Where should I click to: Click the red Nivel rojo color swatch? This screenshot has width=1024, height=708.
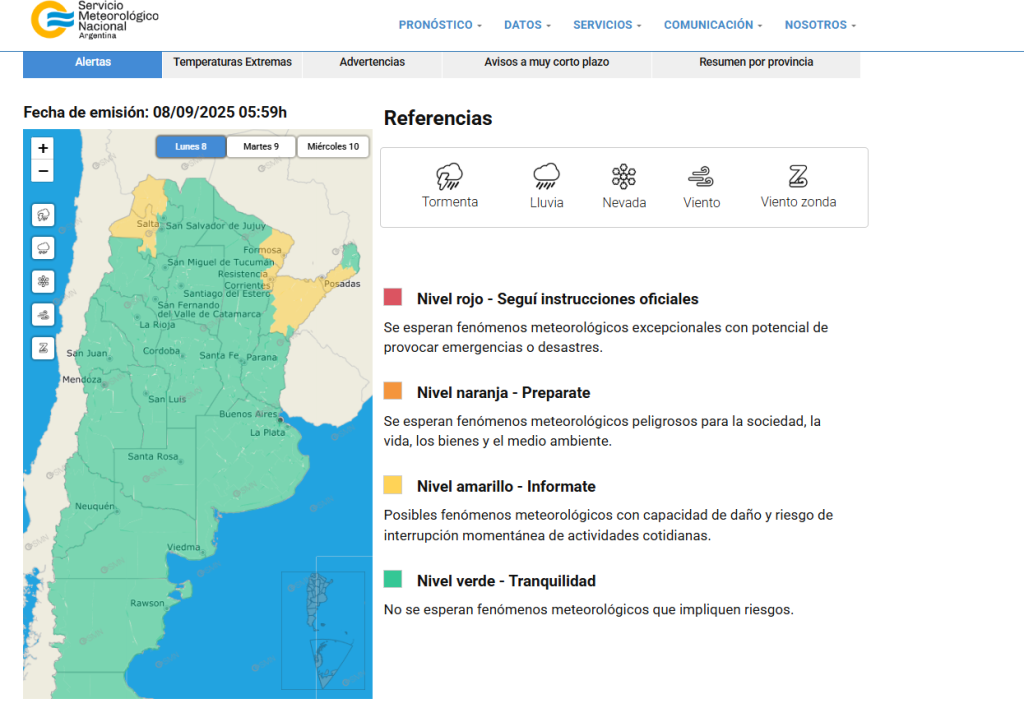[393, 298]
